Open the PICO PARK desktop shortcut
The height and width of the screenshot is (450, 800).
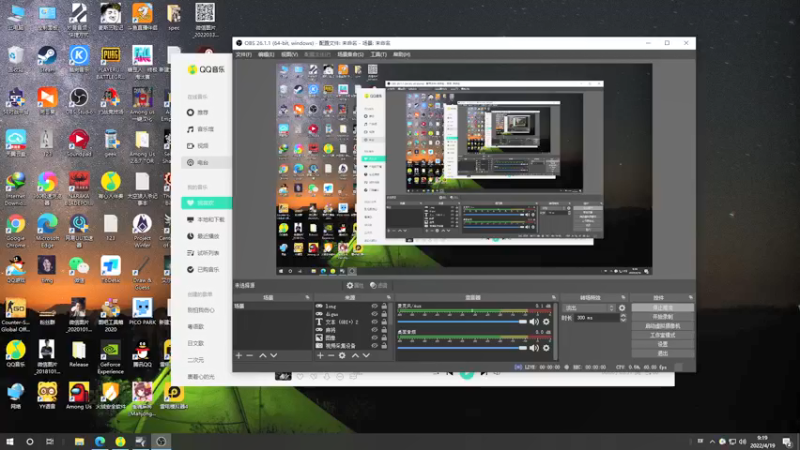(x=142, y=311)
